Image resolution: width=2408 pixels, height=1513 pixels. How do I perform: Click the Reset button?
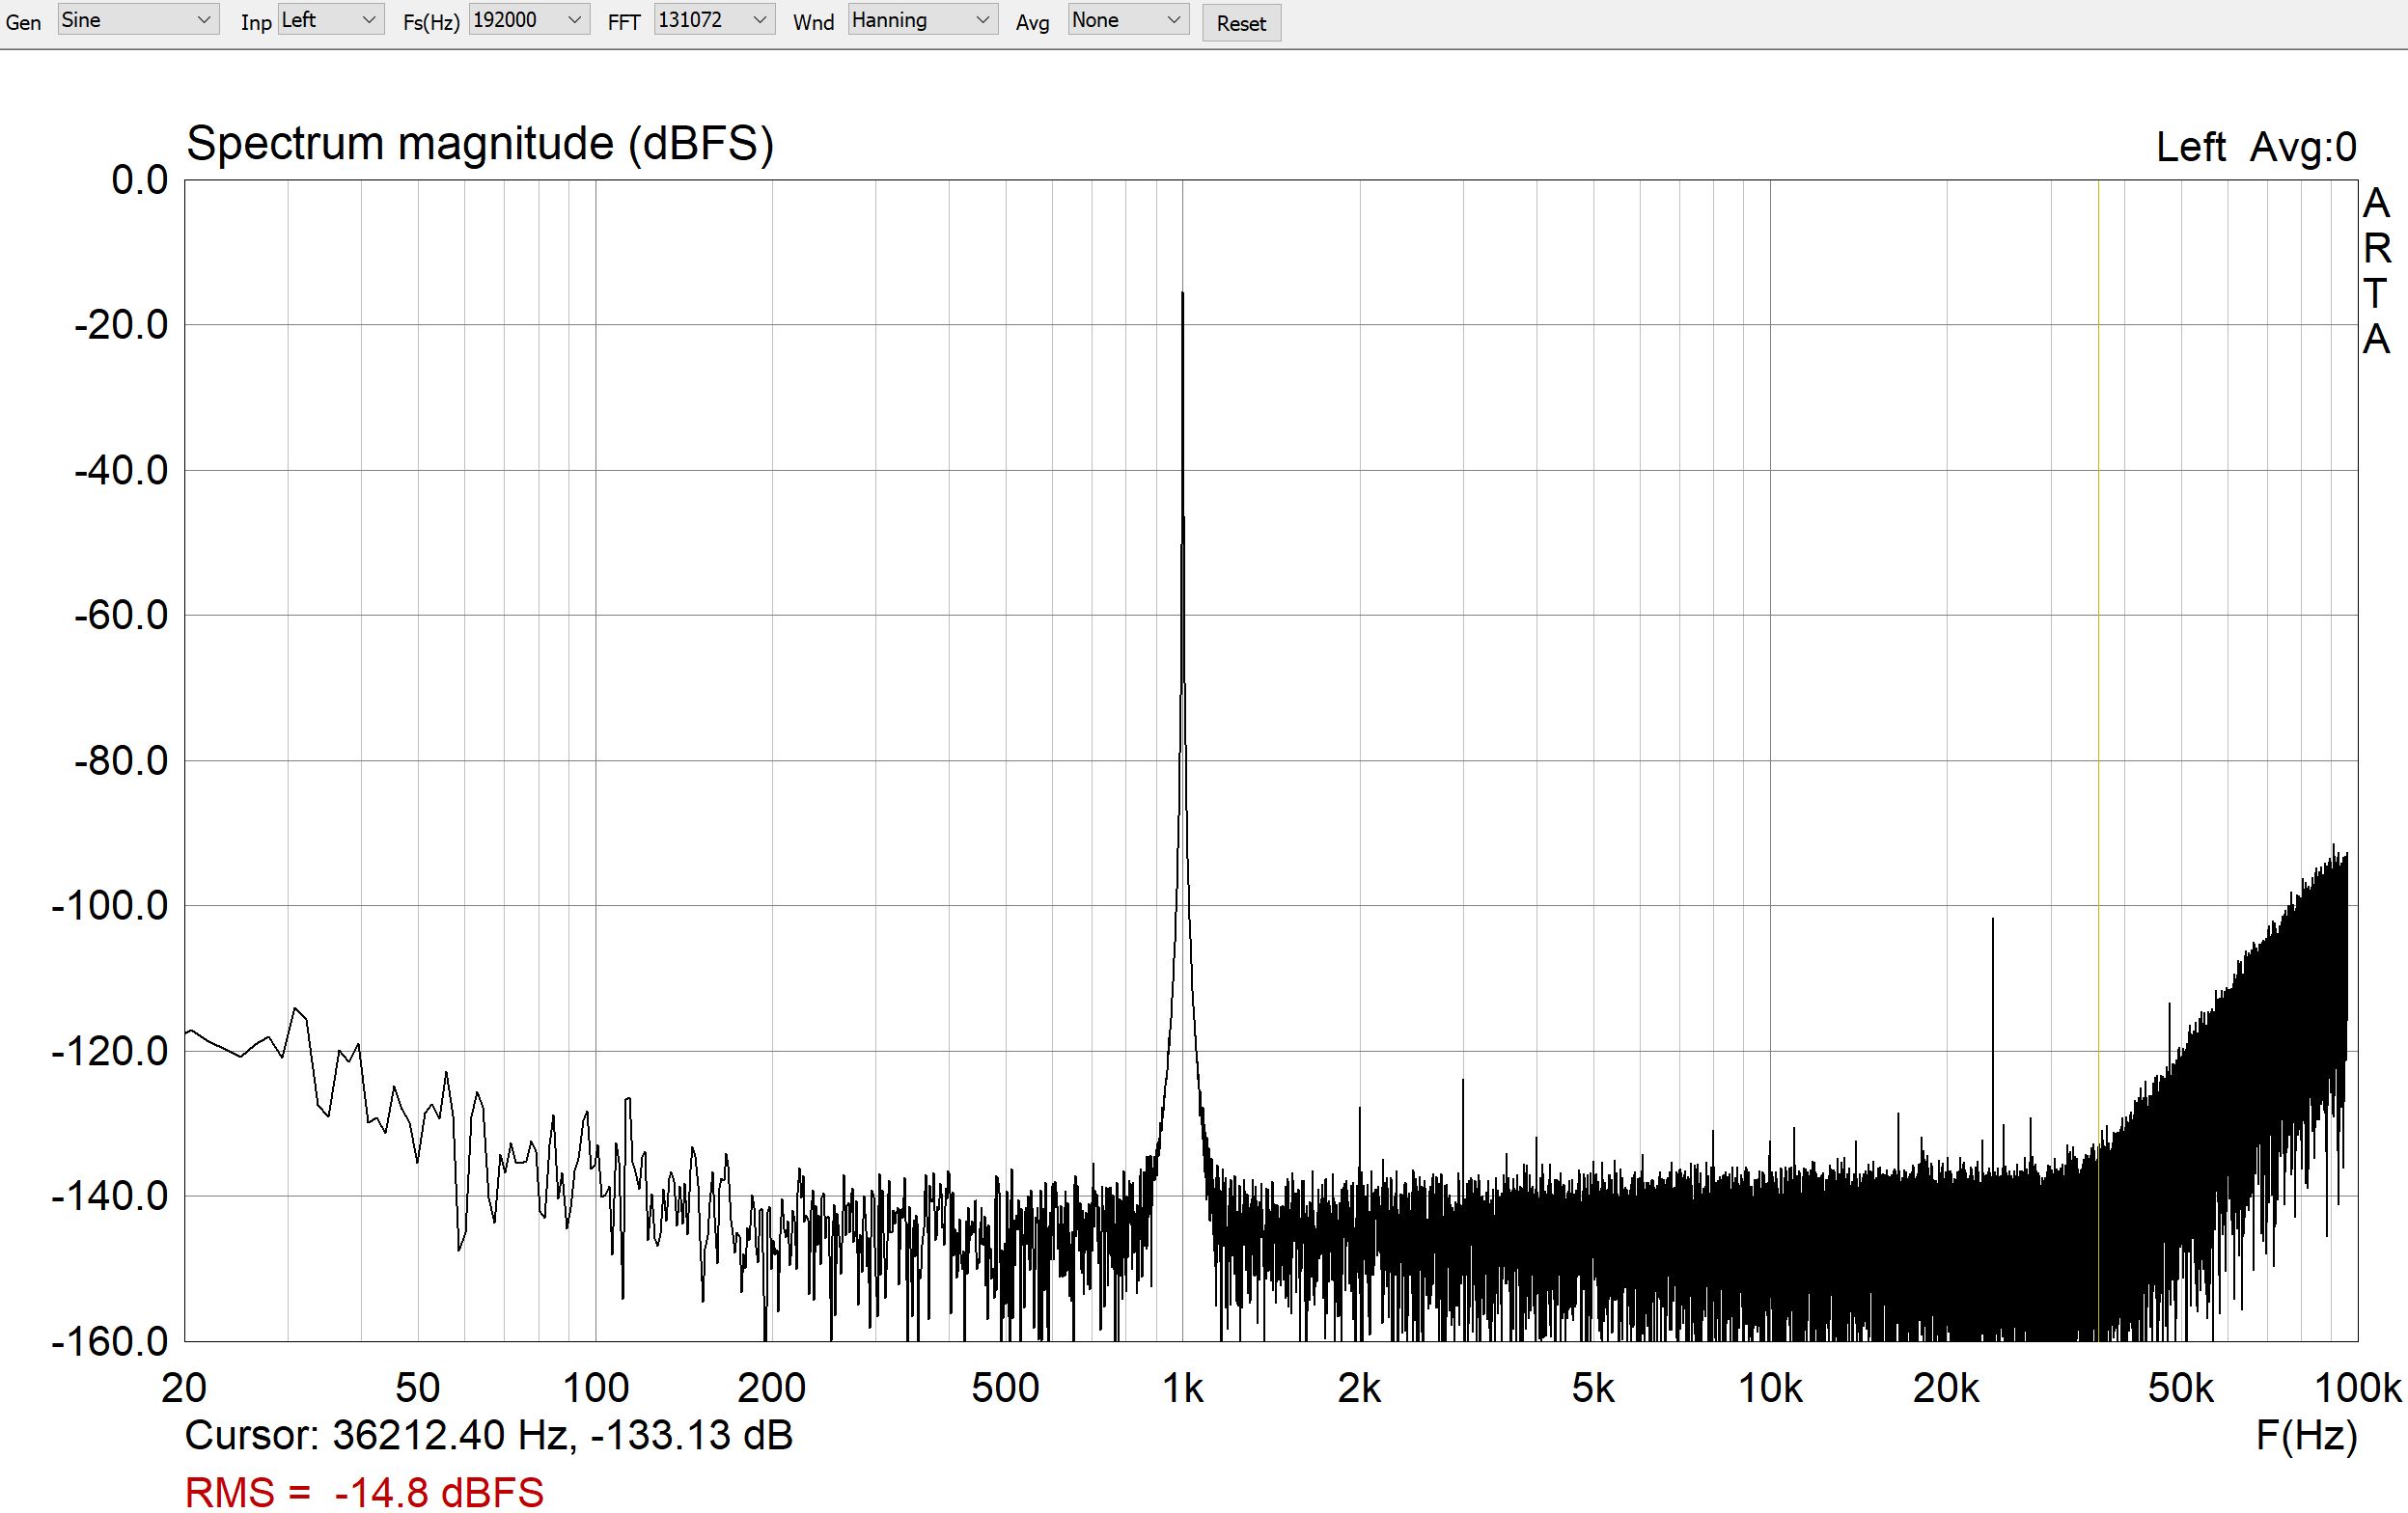pyautogui.click(x=1241, y=23)
